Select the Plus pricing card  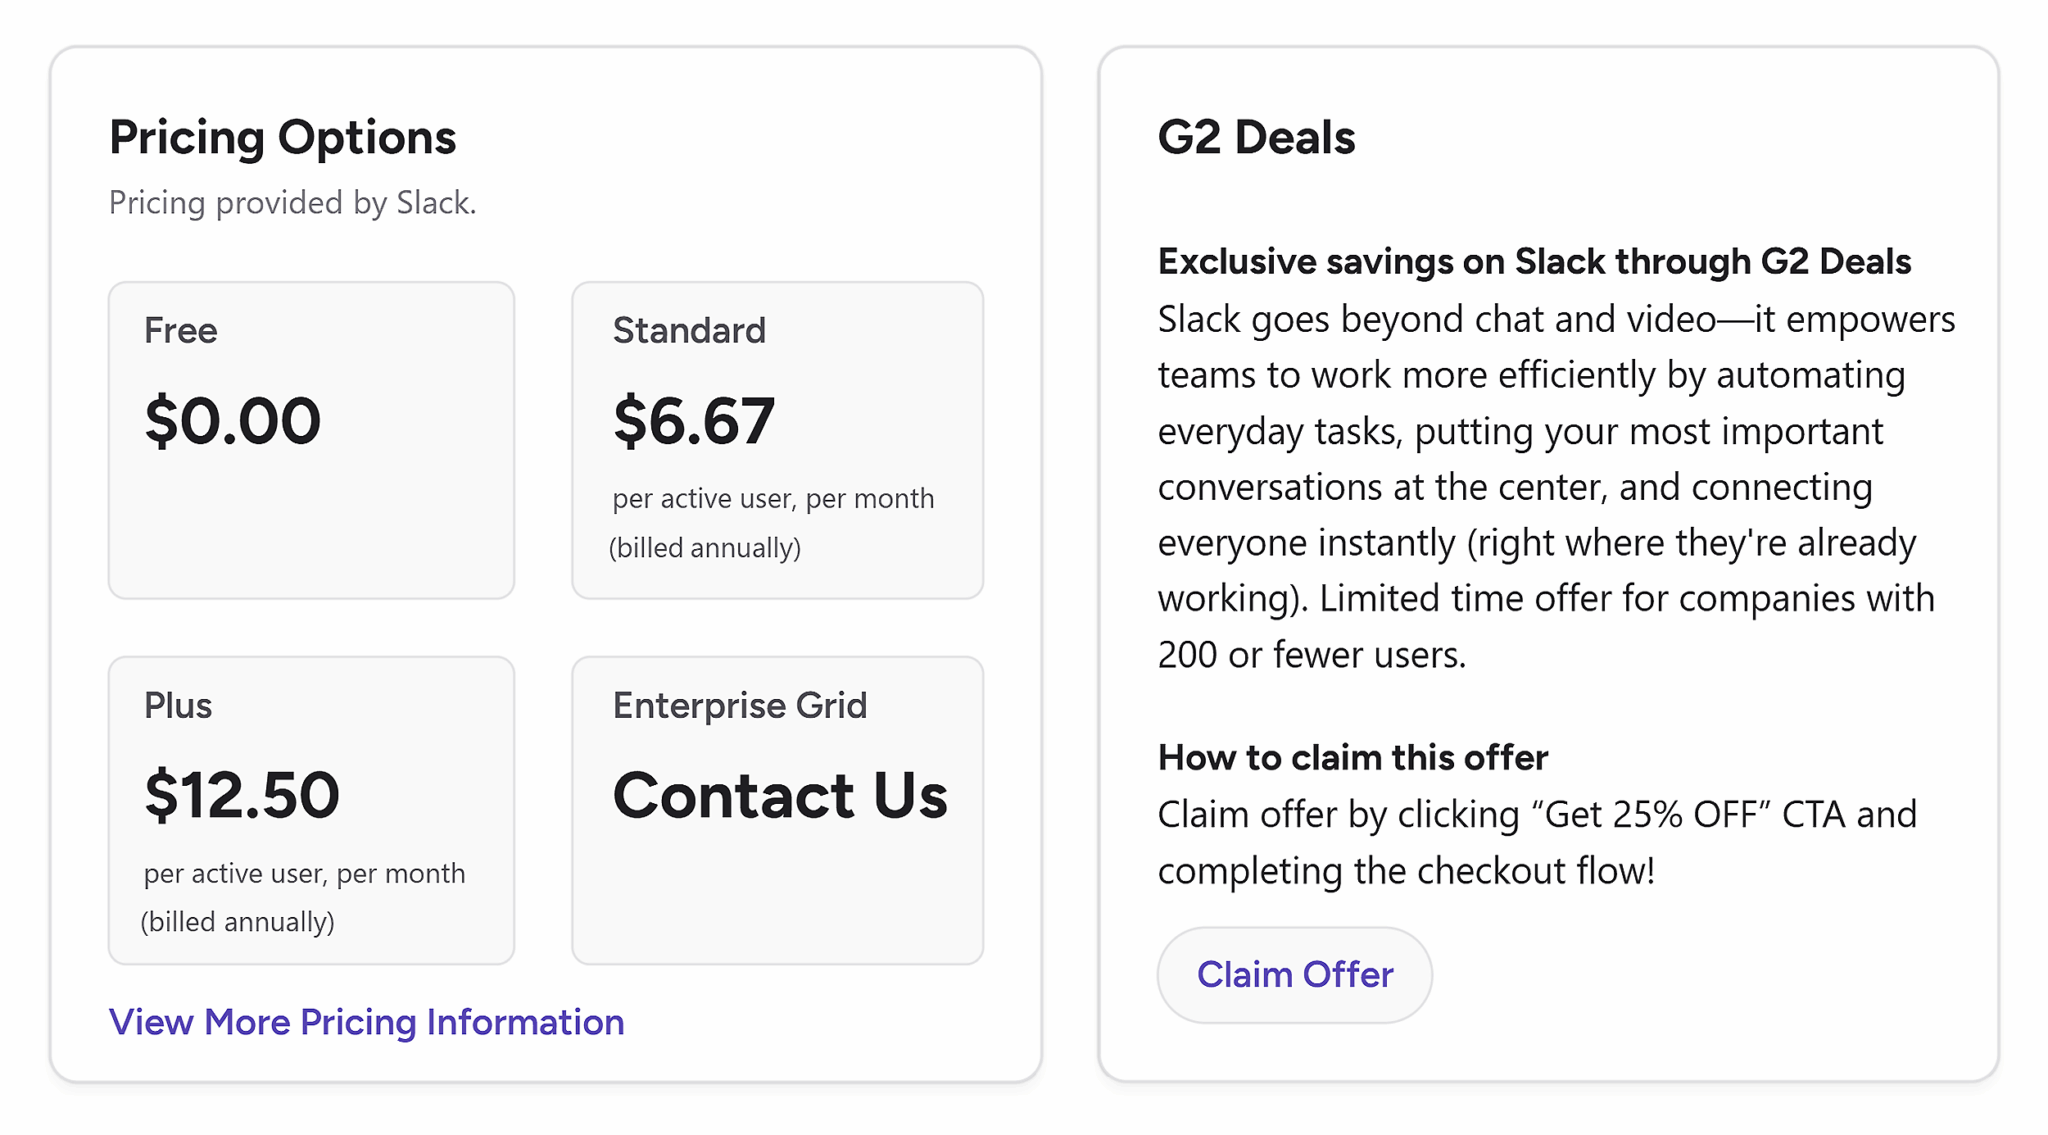[310, 810]
